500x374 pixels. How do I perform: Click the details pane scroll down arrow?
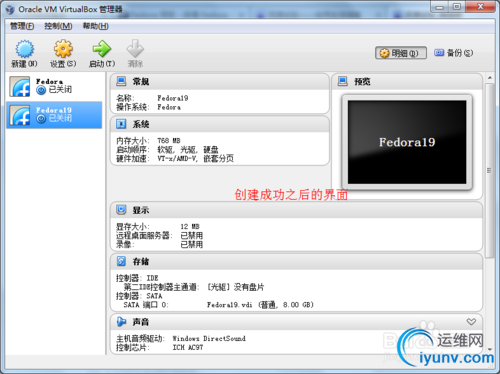pyautogui.click(x=490, y=349)
